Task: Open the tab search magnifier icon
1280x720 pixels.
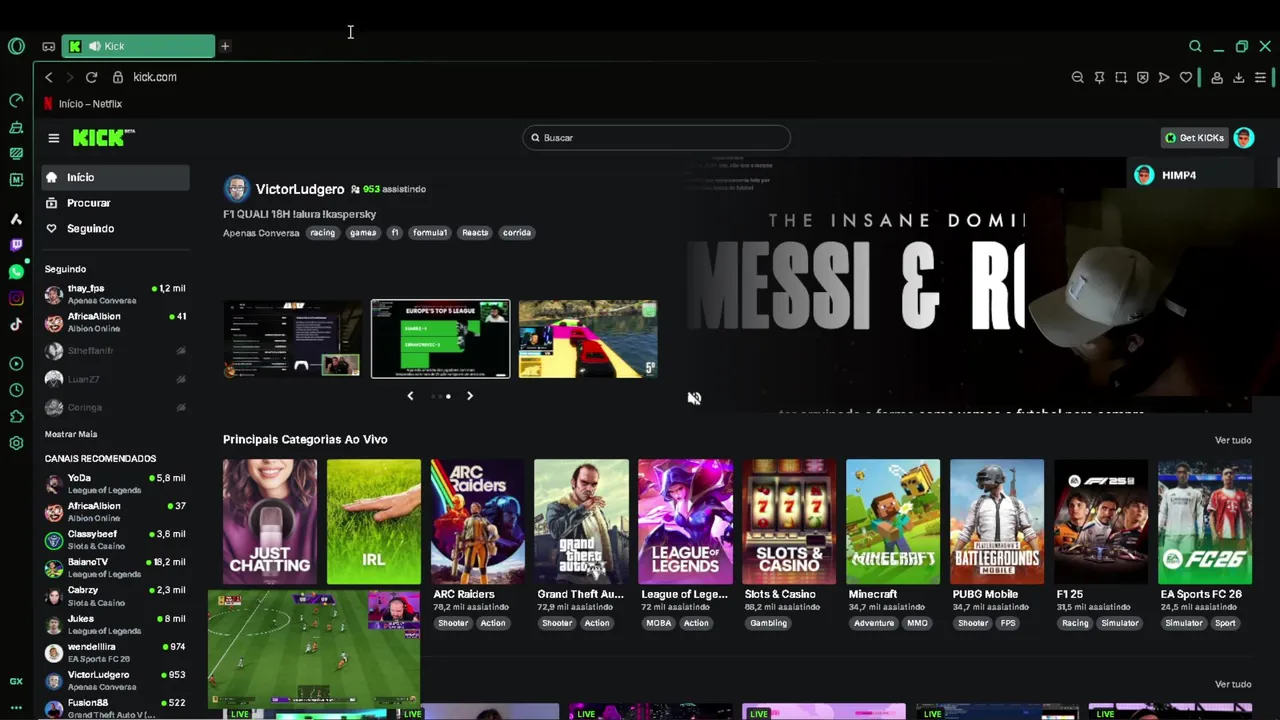Action: pos(1195,46)
